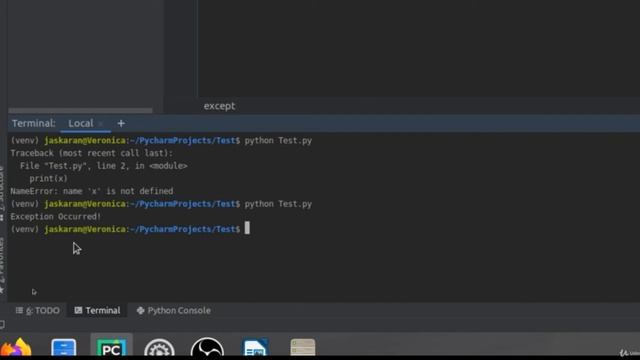
Task: Click the 'Traceback (most recent call last):' line
Action: (x=92, y=153)
